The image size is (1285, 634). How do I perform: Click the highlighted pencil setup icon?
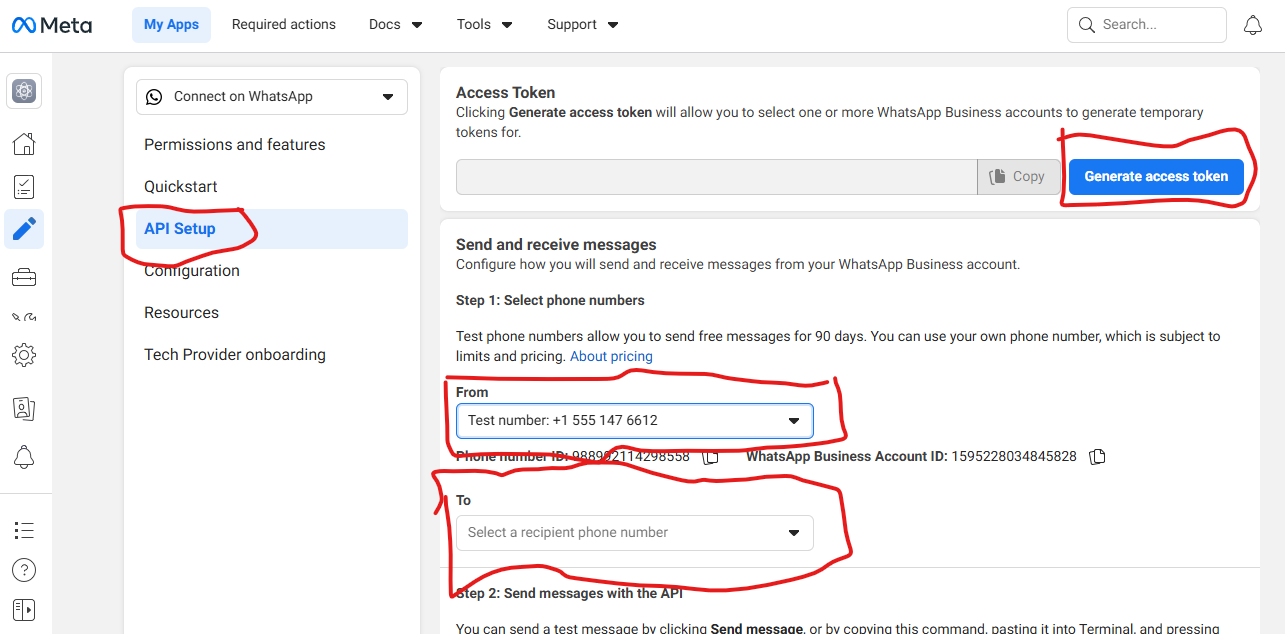coord(23,229)
